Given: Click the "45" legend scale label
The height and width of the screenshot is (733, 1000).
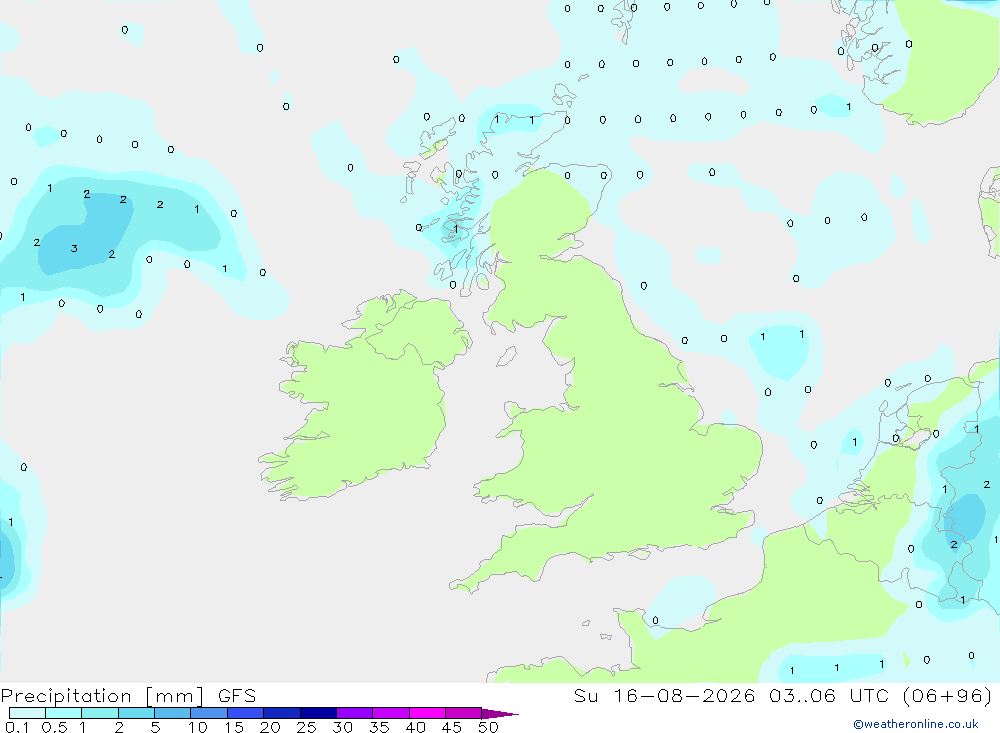Looking at the screenshot, I should coord(452,727).
